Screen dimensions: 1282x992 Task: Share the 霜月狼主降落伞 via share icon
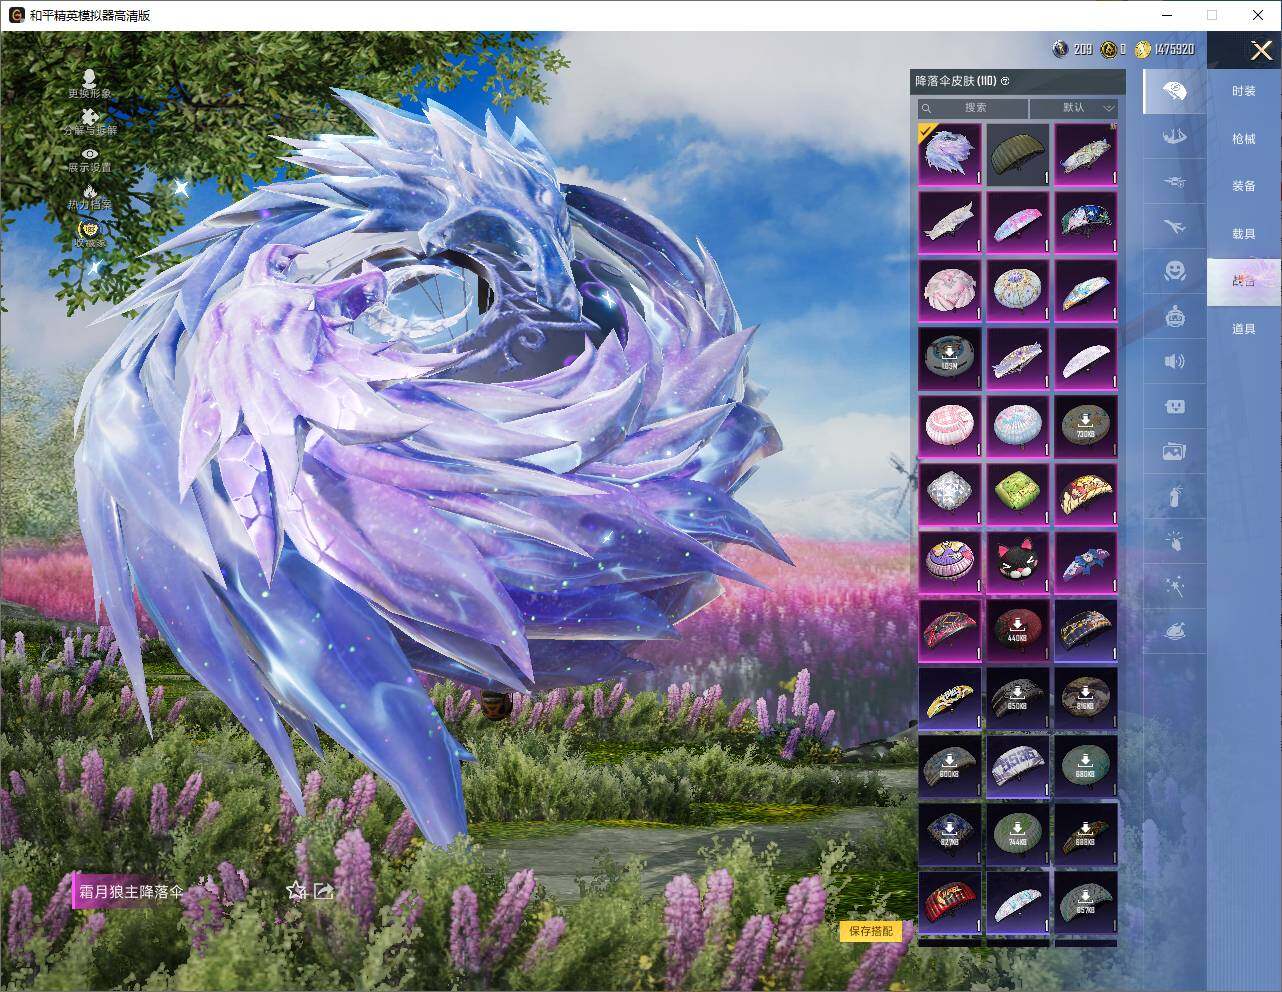pyautogui.click(x=323, y=890)
